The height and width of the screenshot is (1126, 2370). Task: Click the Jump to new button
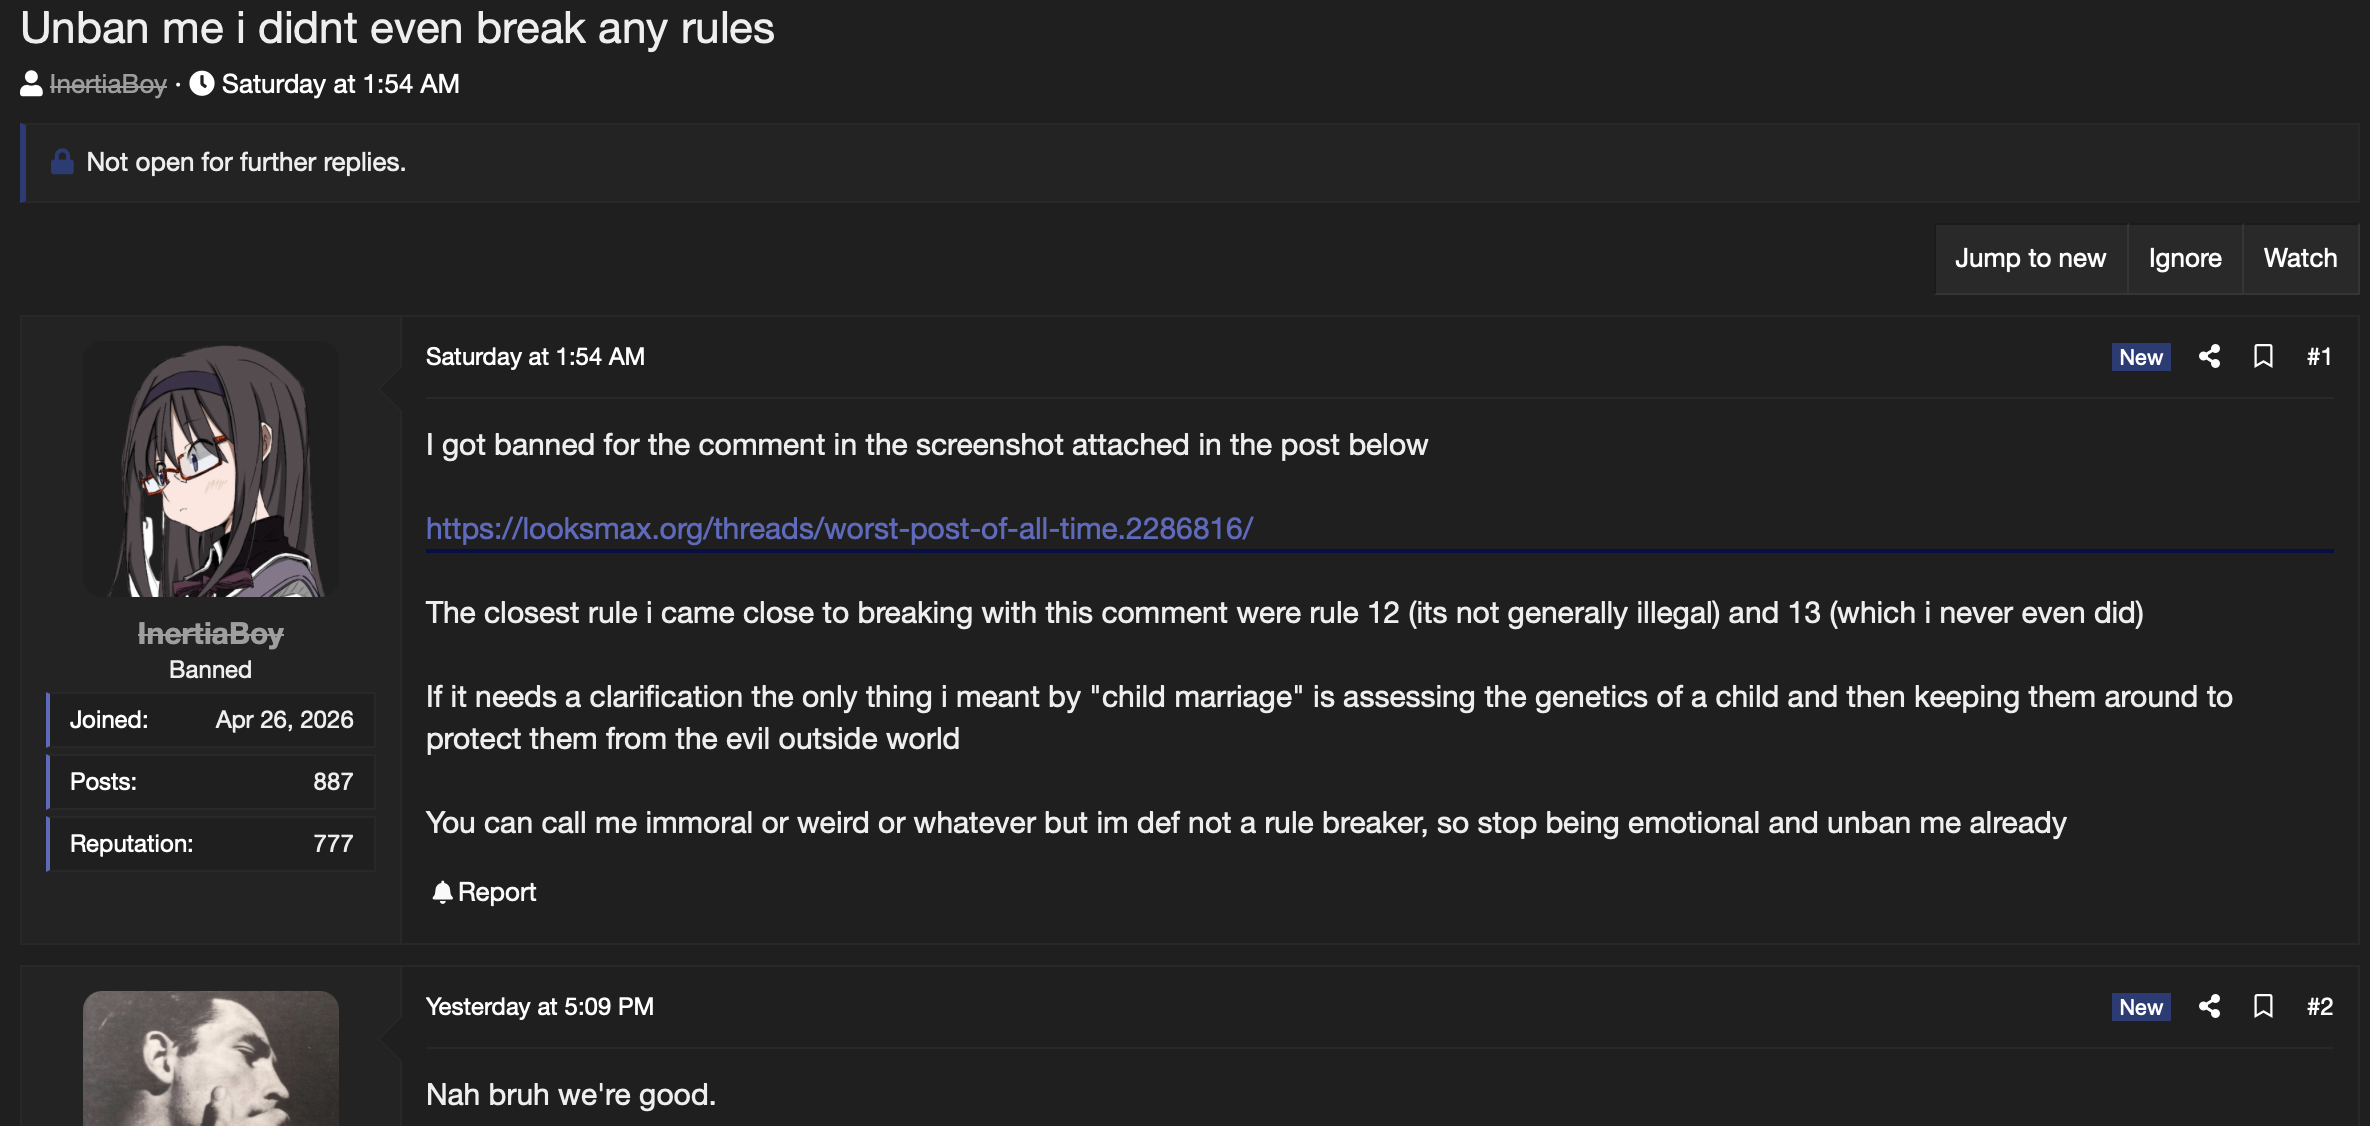point(2031,258)
